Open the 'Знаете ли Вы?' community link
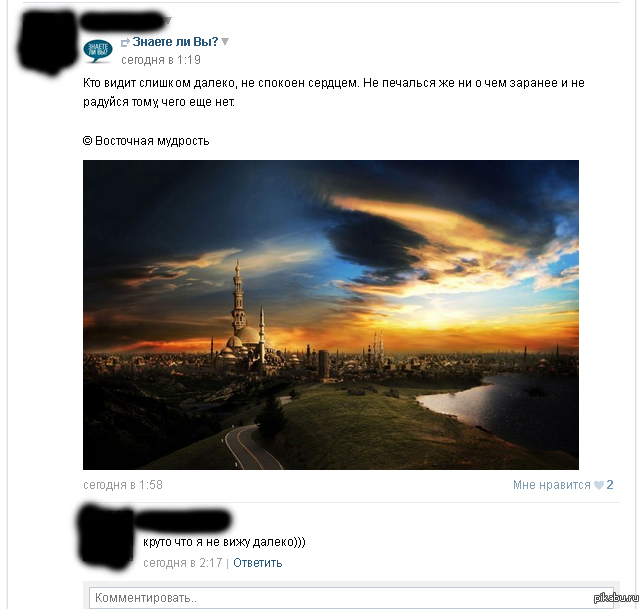The image size is (644, 609). (175, 41)
